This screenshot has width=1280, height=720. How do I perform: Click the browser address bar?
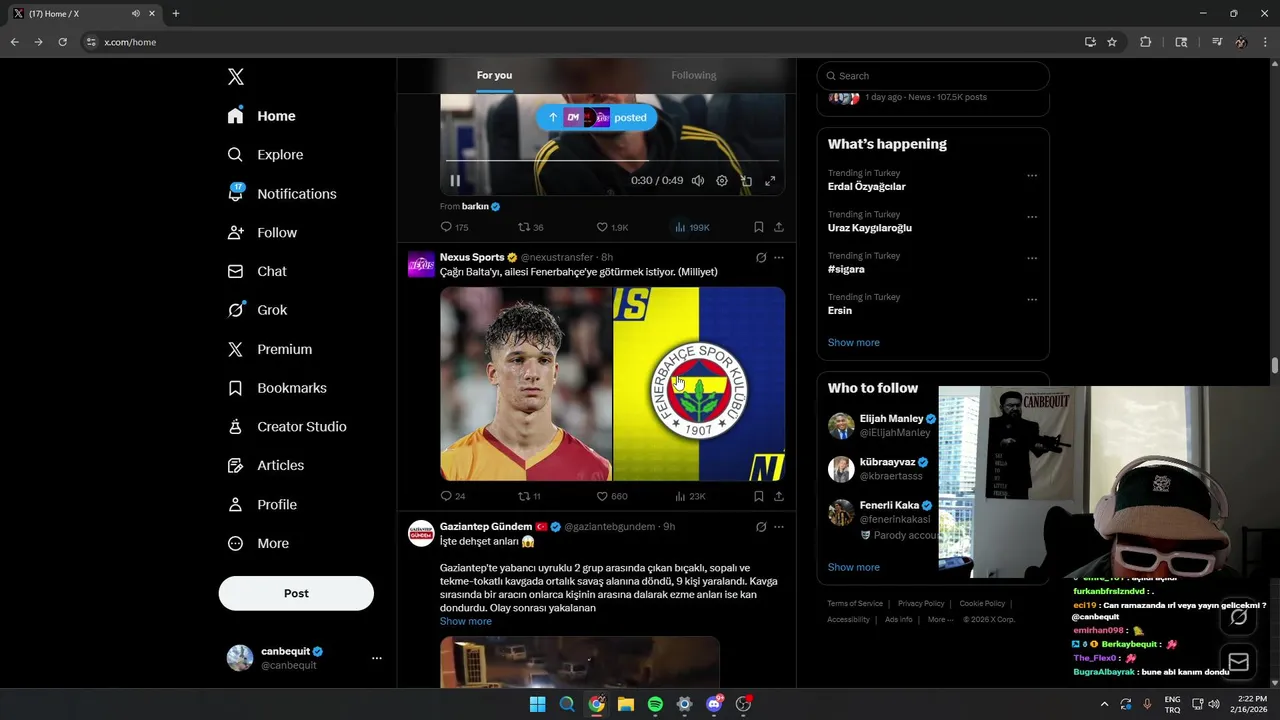[580, 42]
